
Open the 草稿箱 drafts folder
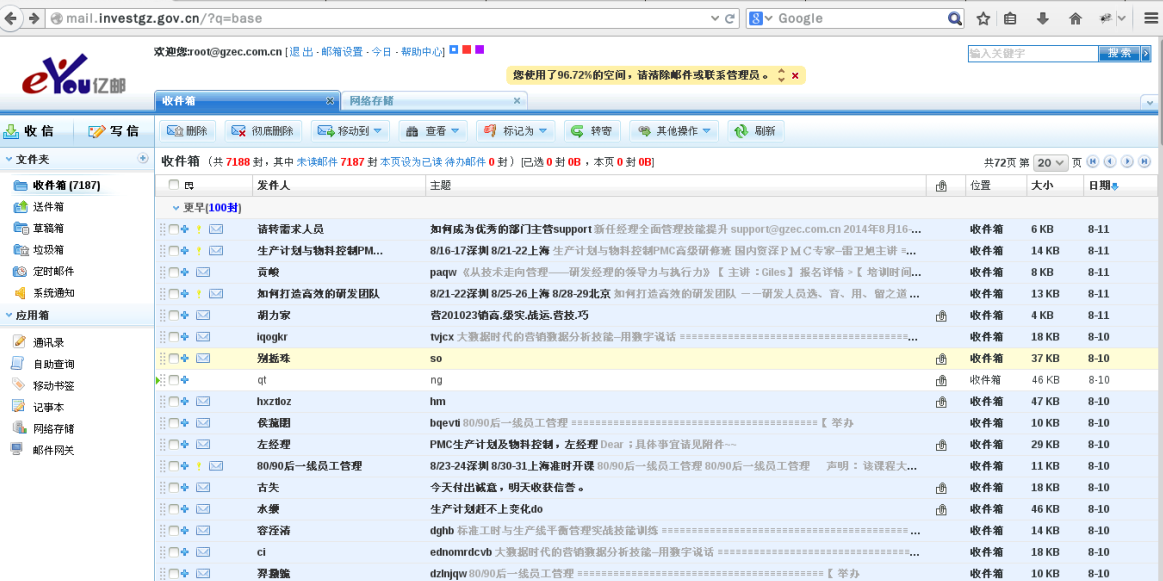point(48,229)
